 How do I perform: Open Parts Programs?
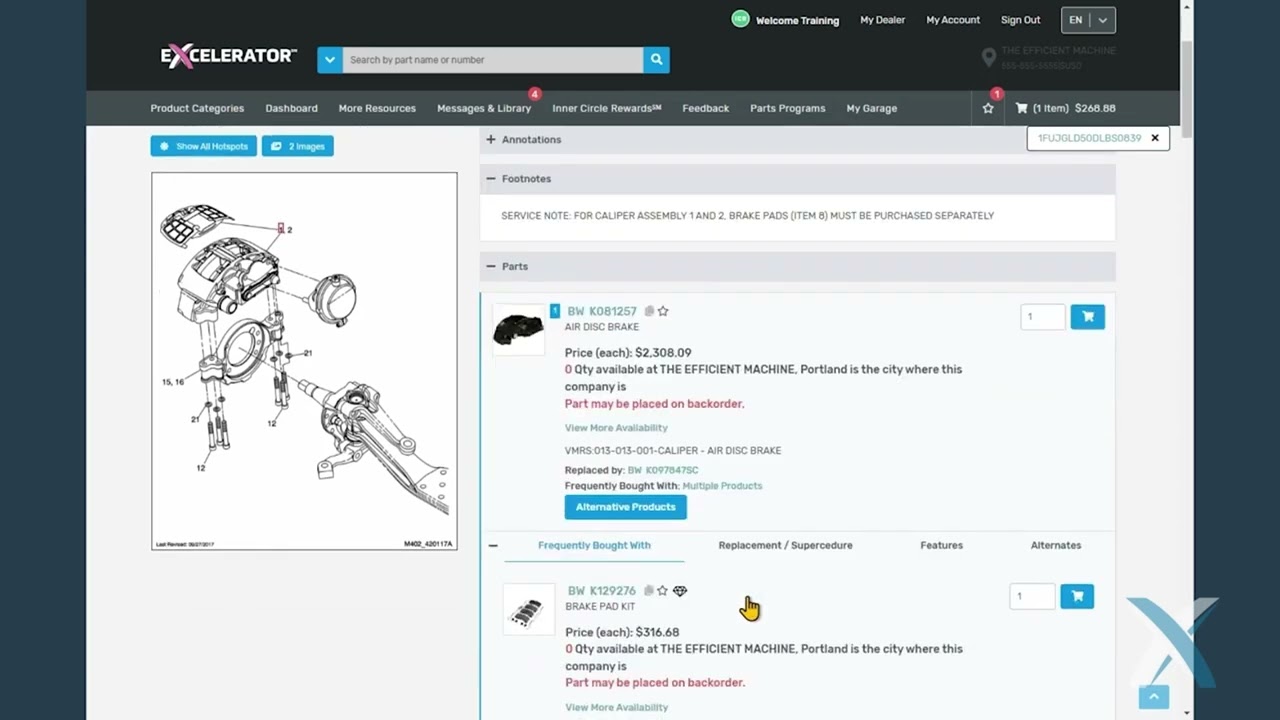tap(788, 108)
